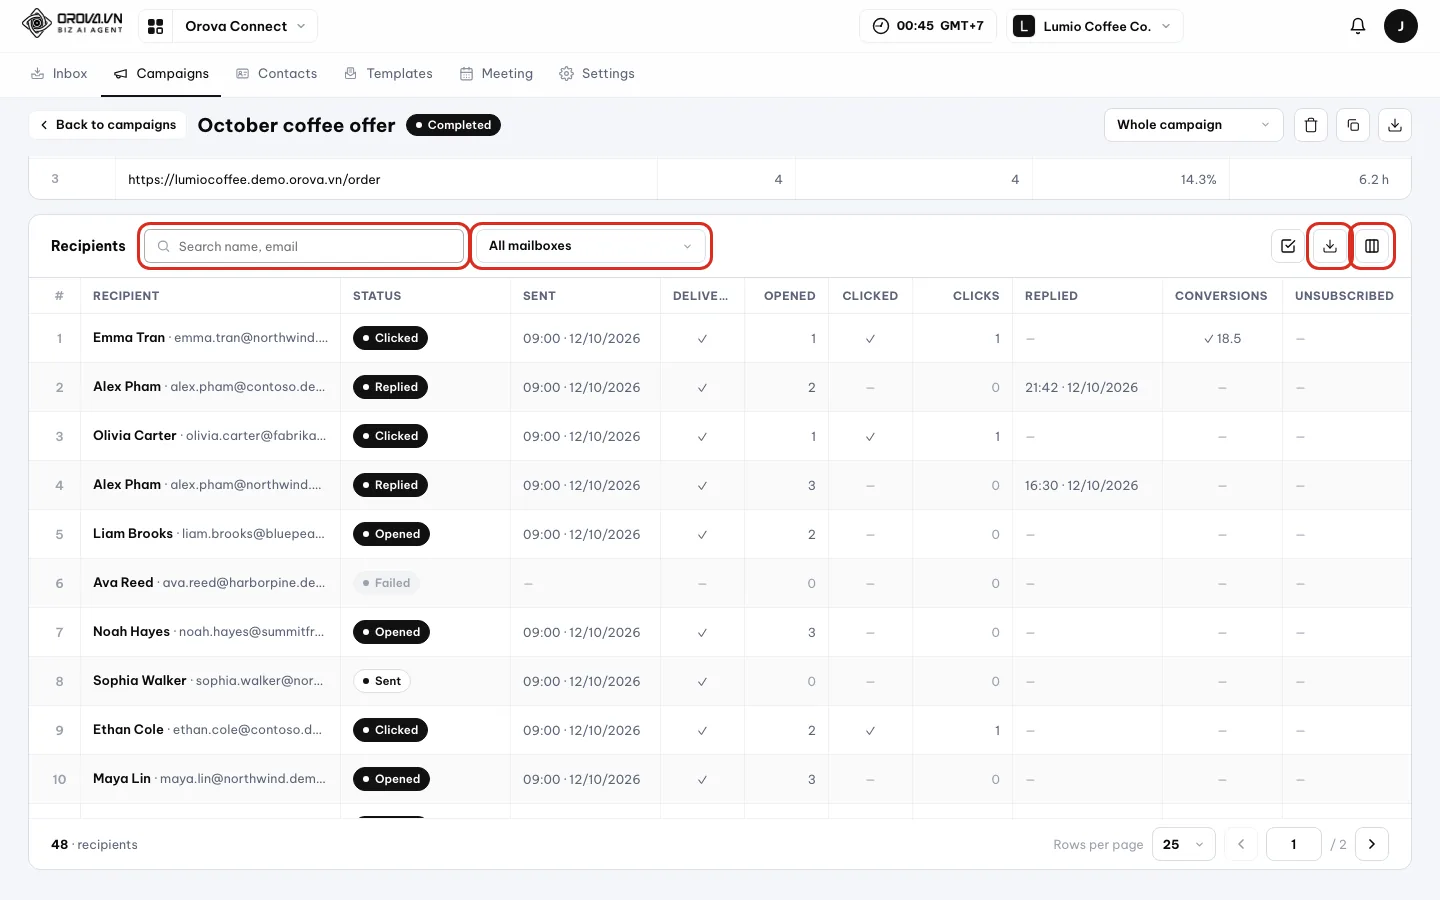This screenshot has height=900, width=1440.
Task: Click the Olivia Carter recipient name
Action: click(134, 436)
